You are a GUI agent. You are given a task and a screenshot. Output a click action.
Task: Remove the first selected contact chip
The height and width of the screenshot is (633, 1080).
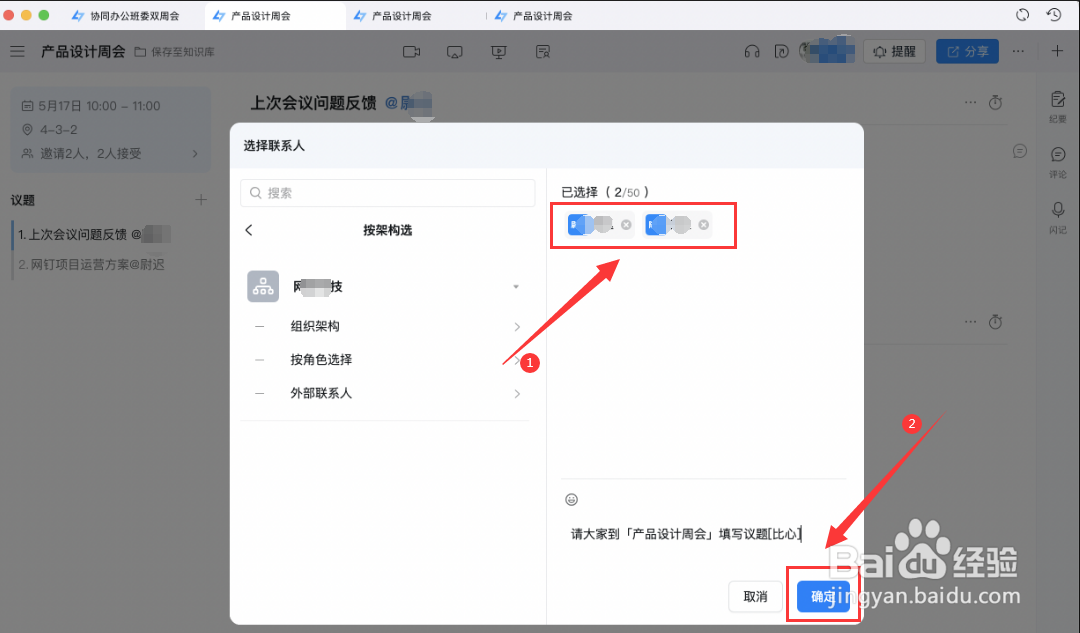tap(626, 225)
